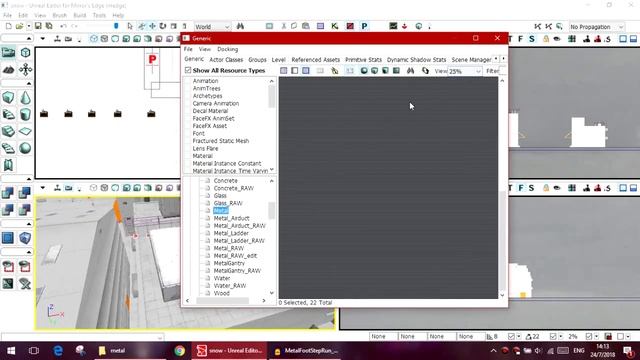Toggle list view layout icon in Generic browser
Screen dimensions: 640x360
[284, 71]
